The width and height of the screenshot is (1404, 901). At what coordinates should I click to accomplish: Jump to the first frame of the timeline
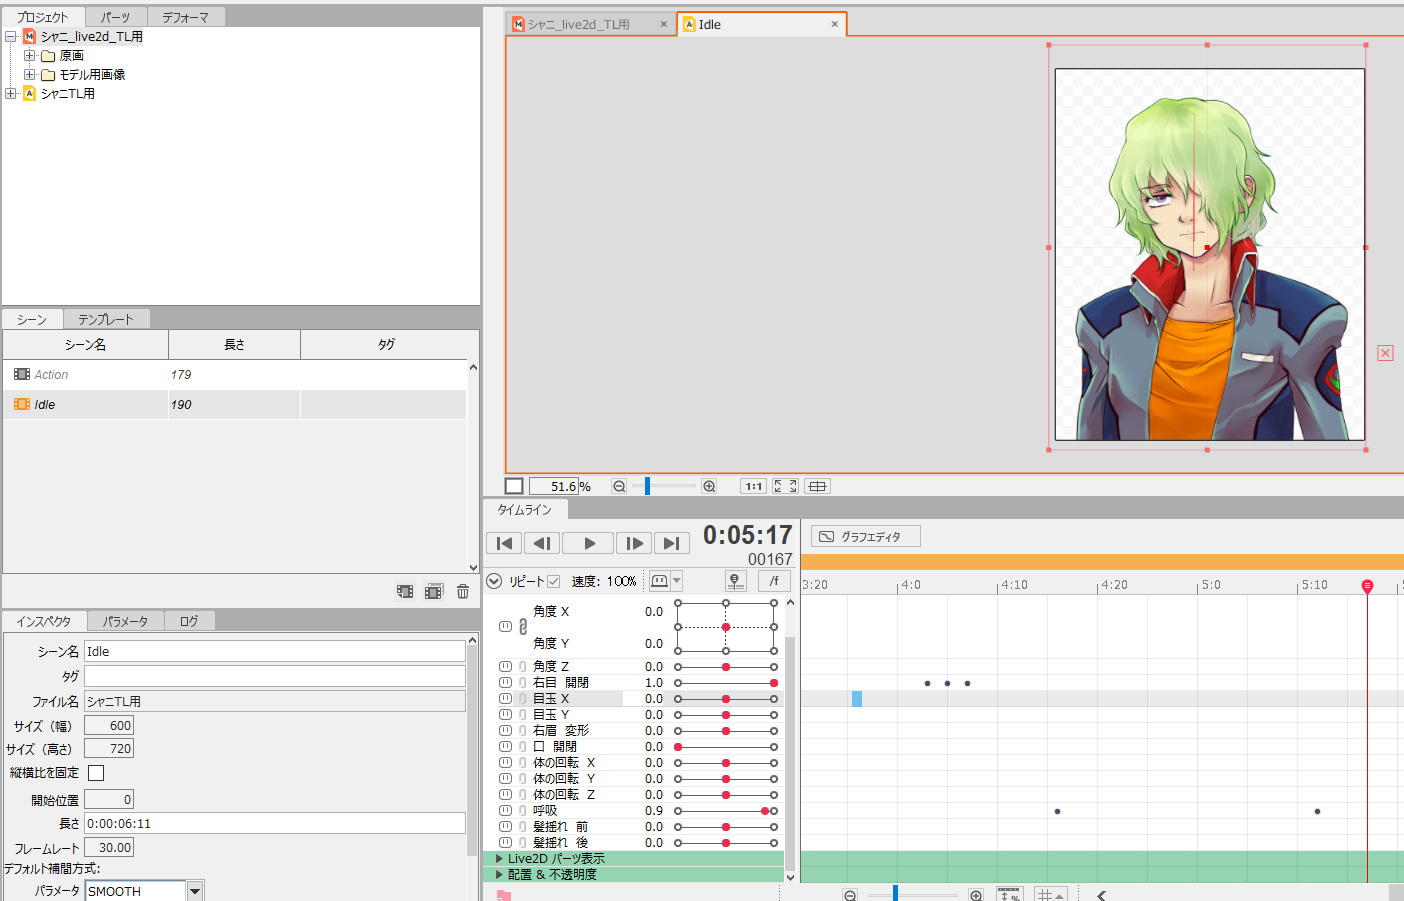504,543
